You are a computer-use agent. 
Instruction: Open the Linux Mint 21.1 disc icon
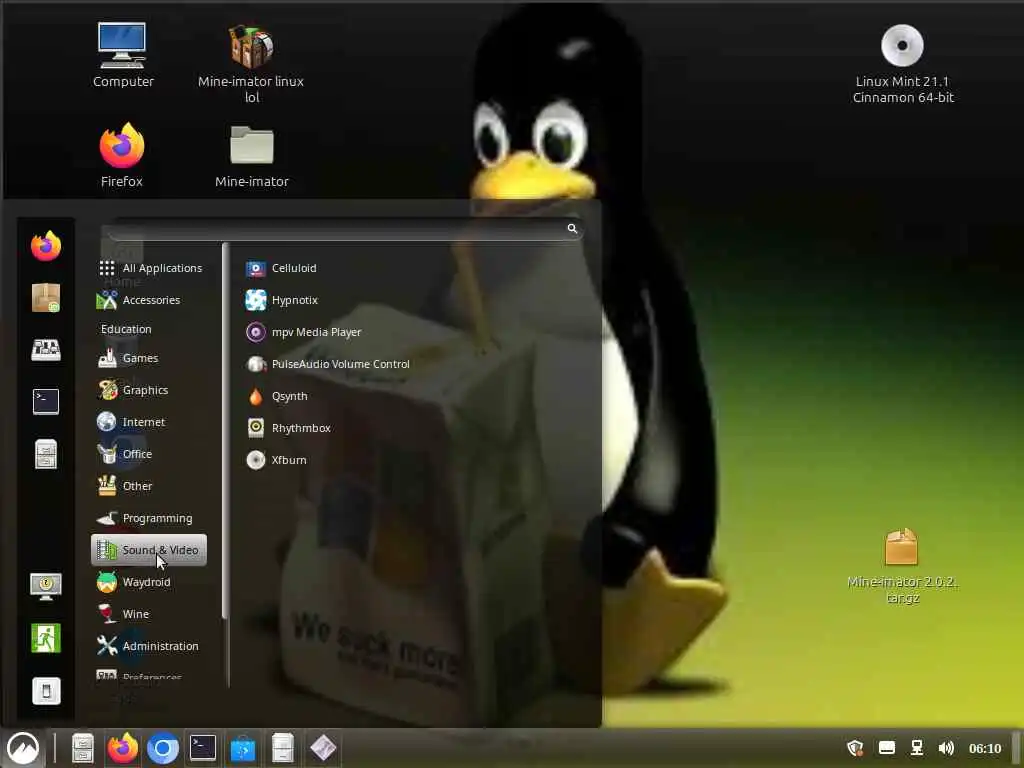click(903, 64)
